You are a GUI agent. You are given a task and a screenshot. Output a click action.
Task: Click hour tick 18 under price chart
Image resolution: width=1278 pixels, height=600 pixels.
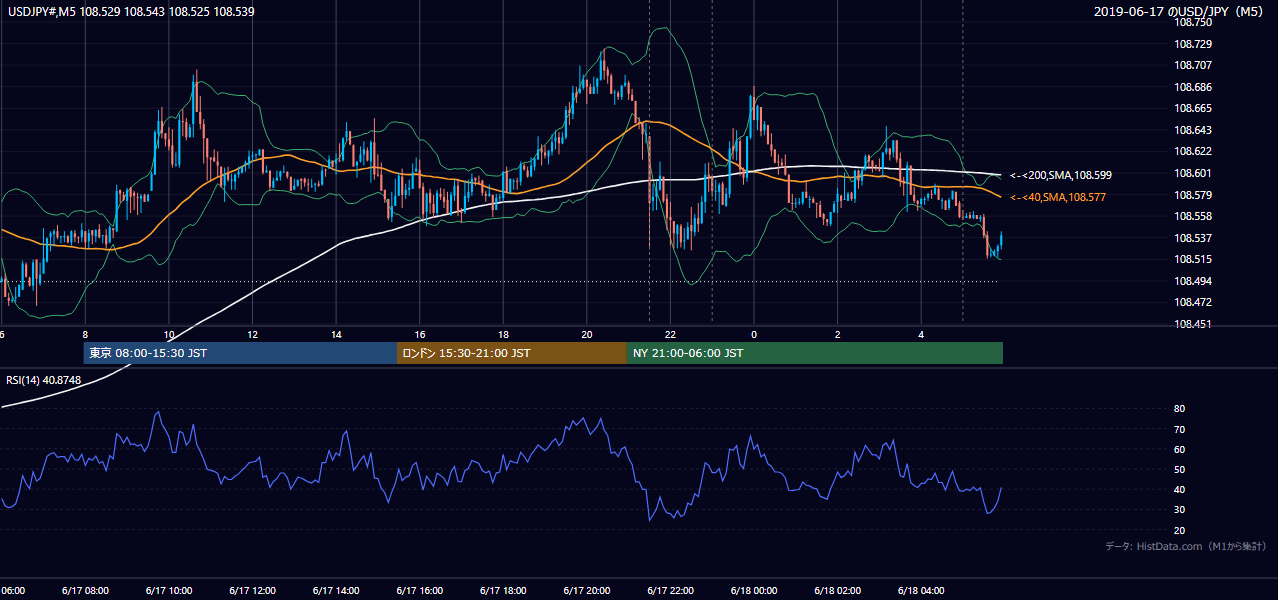[x=504, y=335]
